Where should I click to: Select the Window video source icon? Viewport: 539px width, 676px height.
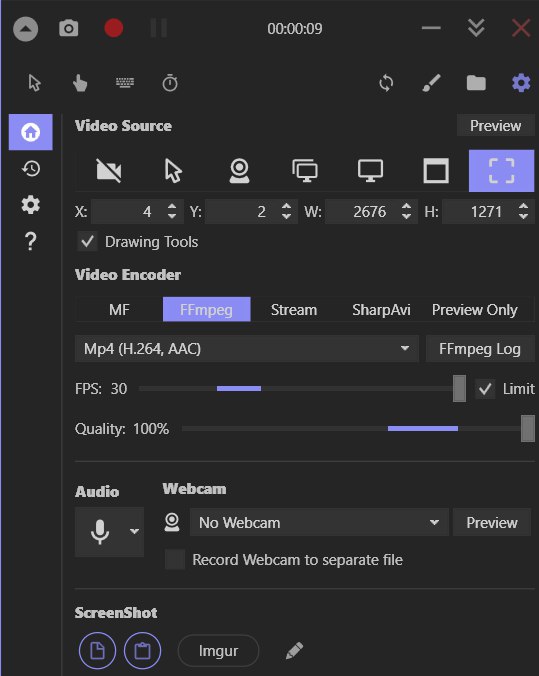(436, 171)
